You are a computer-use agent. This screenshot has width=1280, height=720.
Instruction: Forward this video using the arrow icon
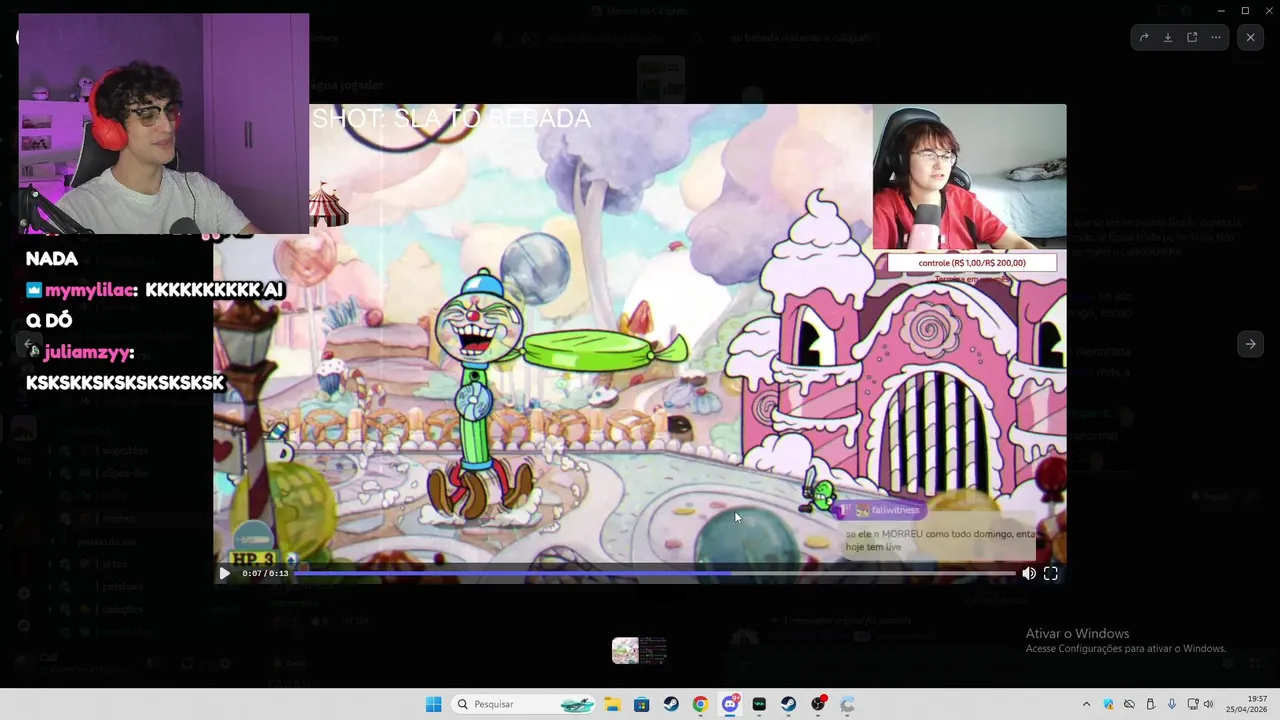click(x=1144, y=37)
